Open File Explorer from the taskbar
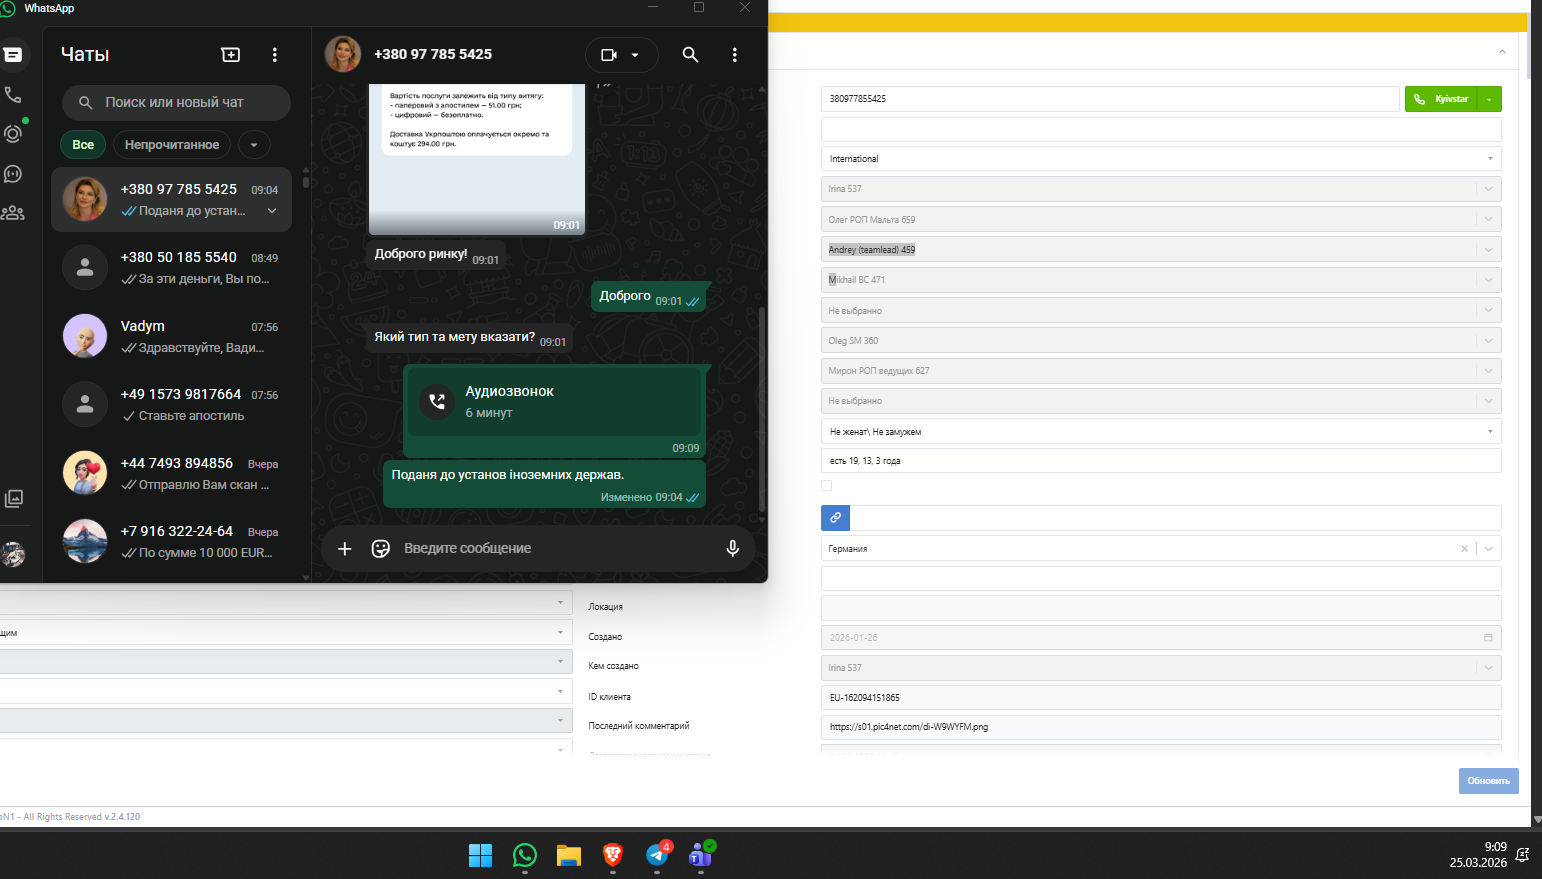The height and width of the screenshot is (879, 1542). coord(569,855)
